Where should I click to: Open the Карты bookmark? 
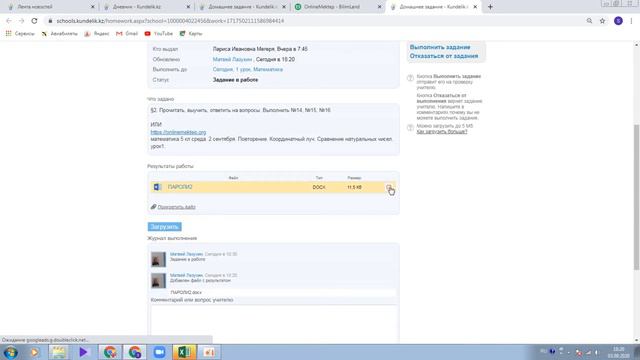[191, 33]
